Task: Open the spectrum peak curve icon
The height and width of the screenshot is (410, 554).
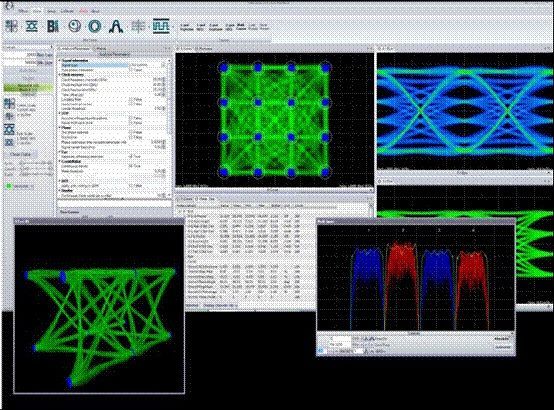Action: (x=116, y=27)
